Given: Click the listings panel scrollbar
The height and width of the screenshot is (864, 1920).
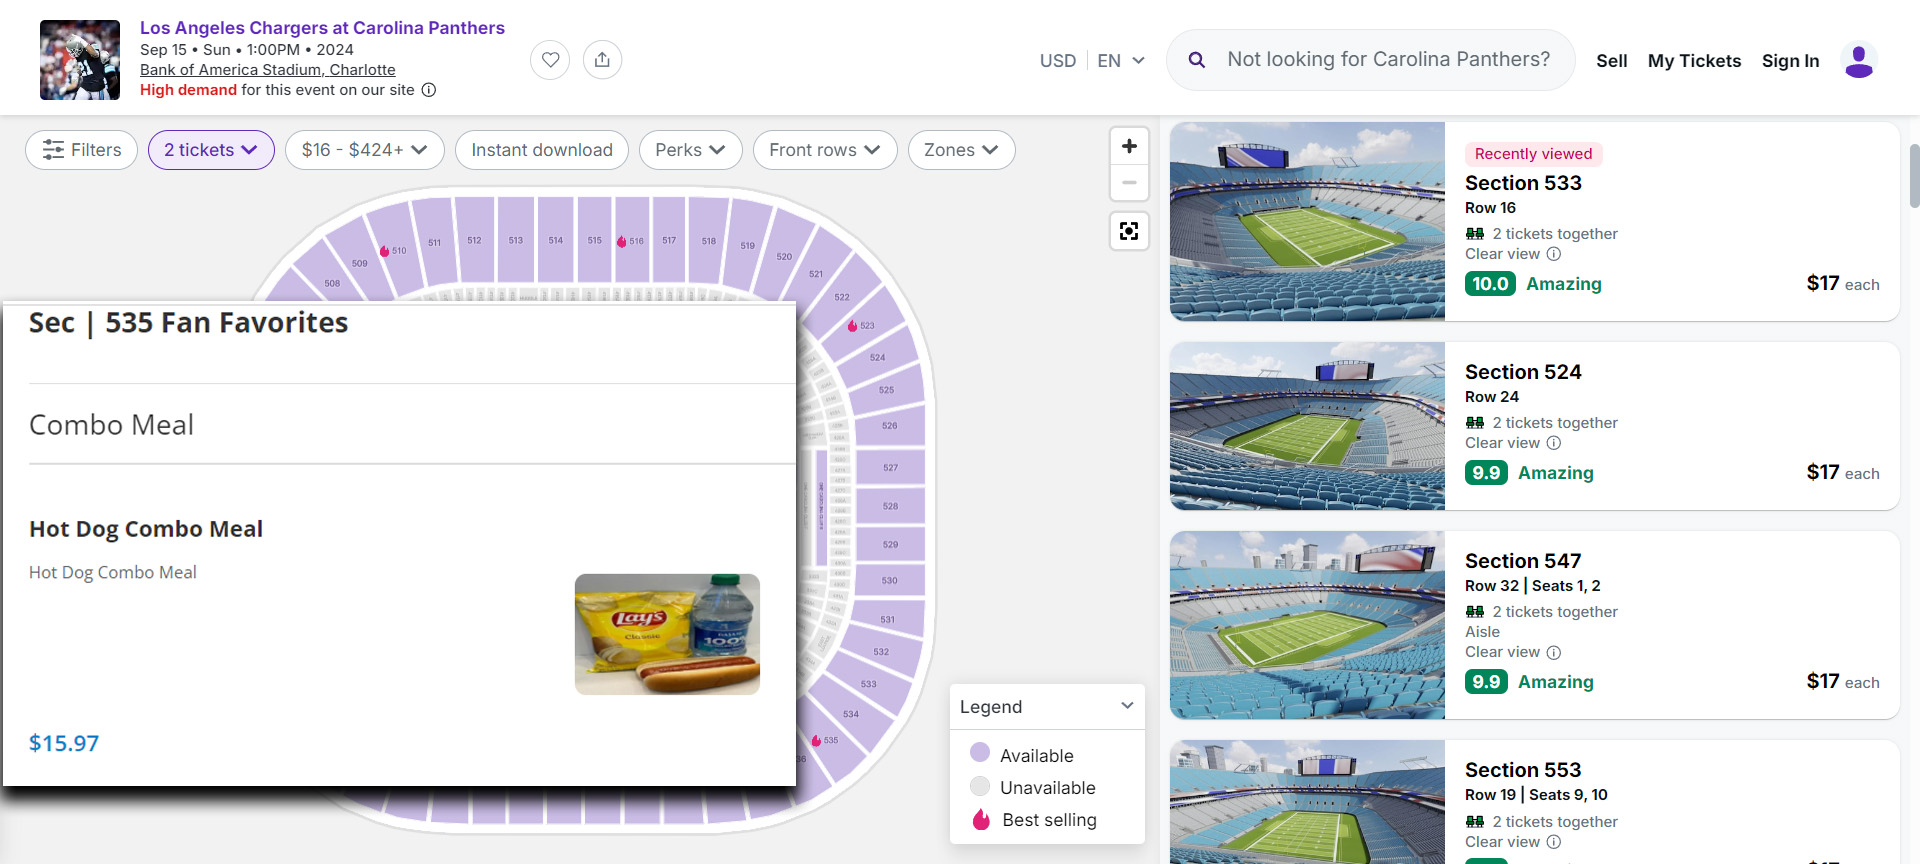Looking at the screenshot, I should click(1914, 176).
